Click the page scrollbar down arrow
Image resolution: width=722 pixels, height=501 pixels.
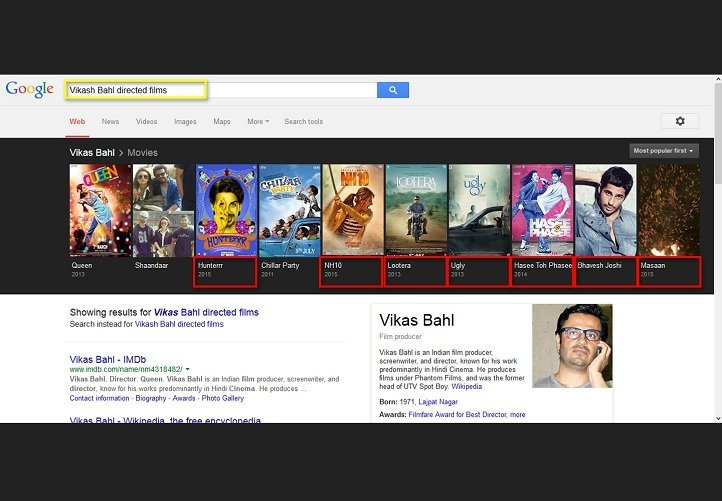point(718,419)
